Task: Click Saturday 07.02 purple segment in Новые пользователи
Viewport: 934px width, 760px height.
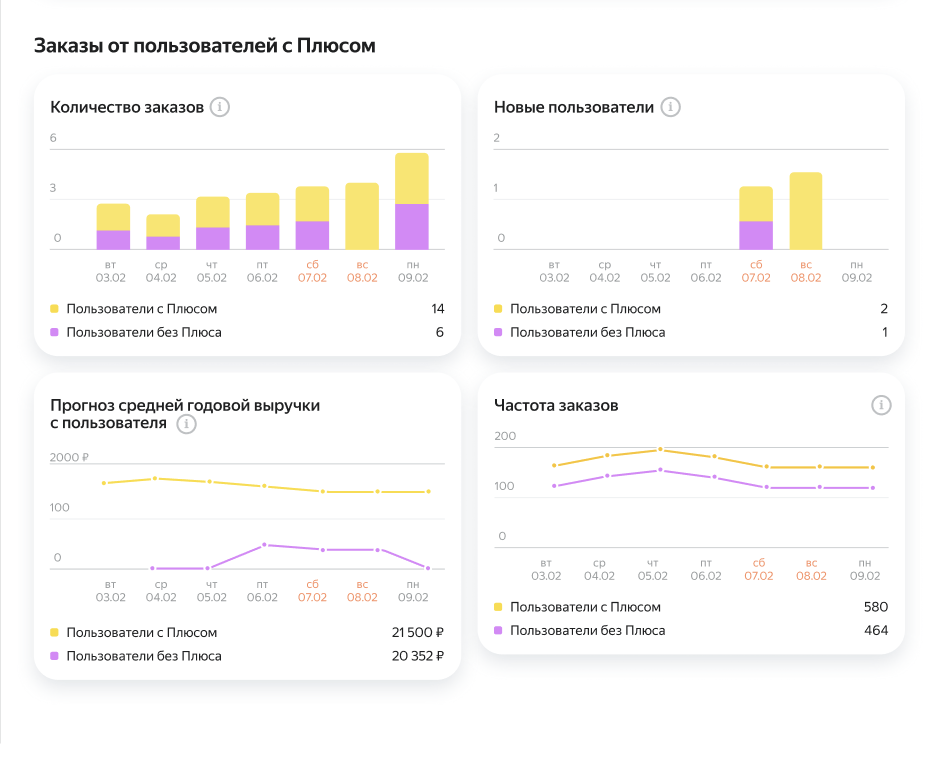Action: [x=756, y=235]
